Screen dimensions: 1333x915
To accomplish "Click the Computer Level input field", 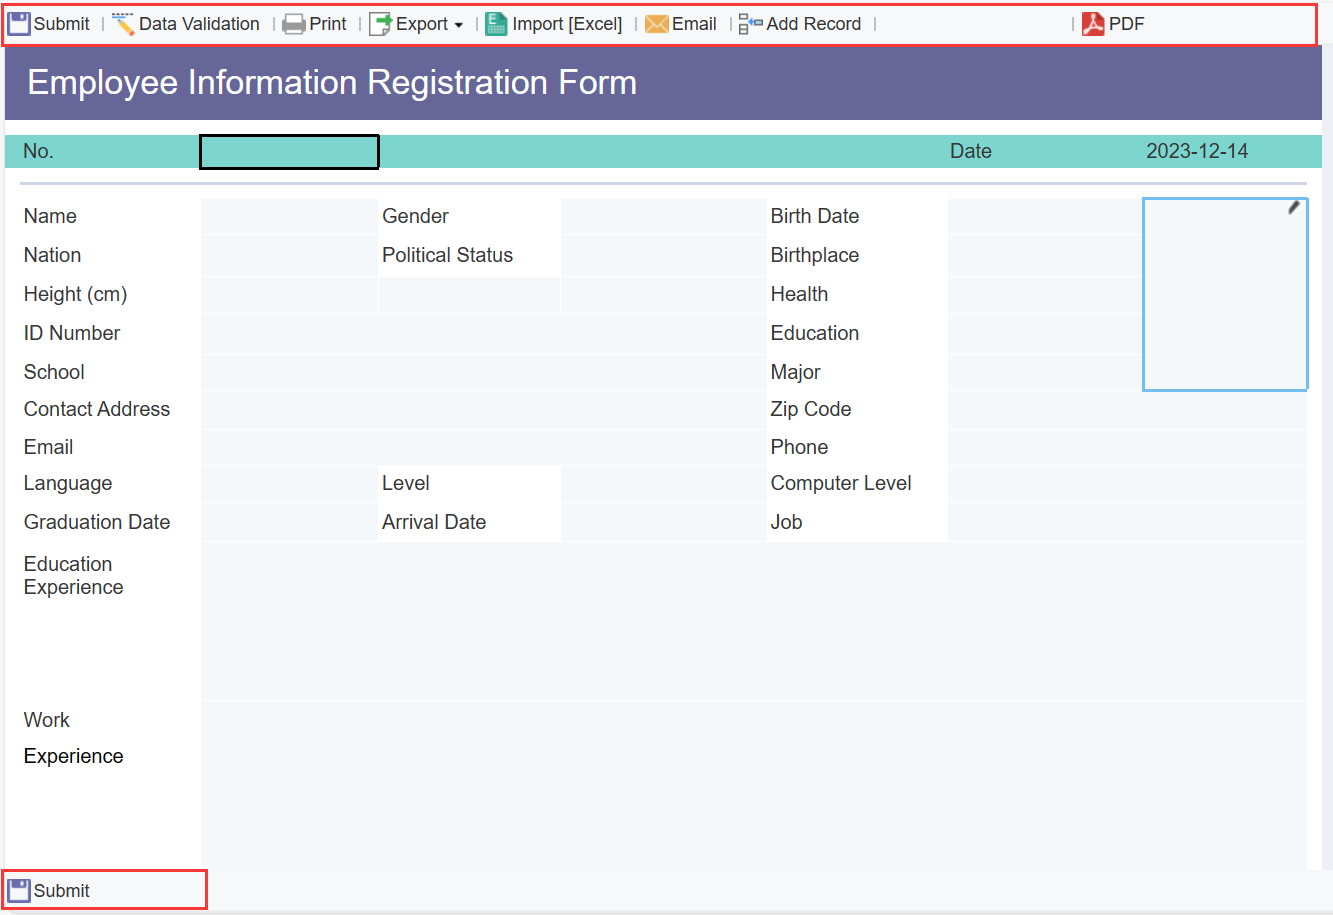I will 1127,484.
